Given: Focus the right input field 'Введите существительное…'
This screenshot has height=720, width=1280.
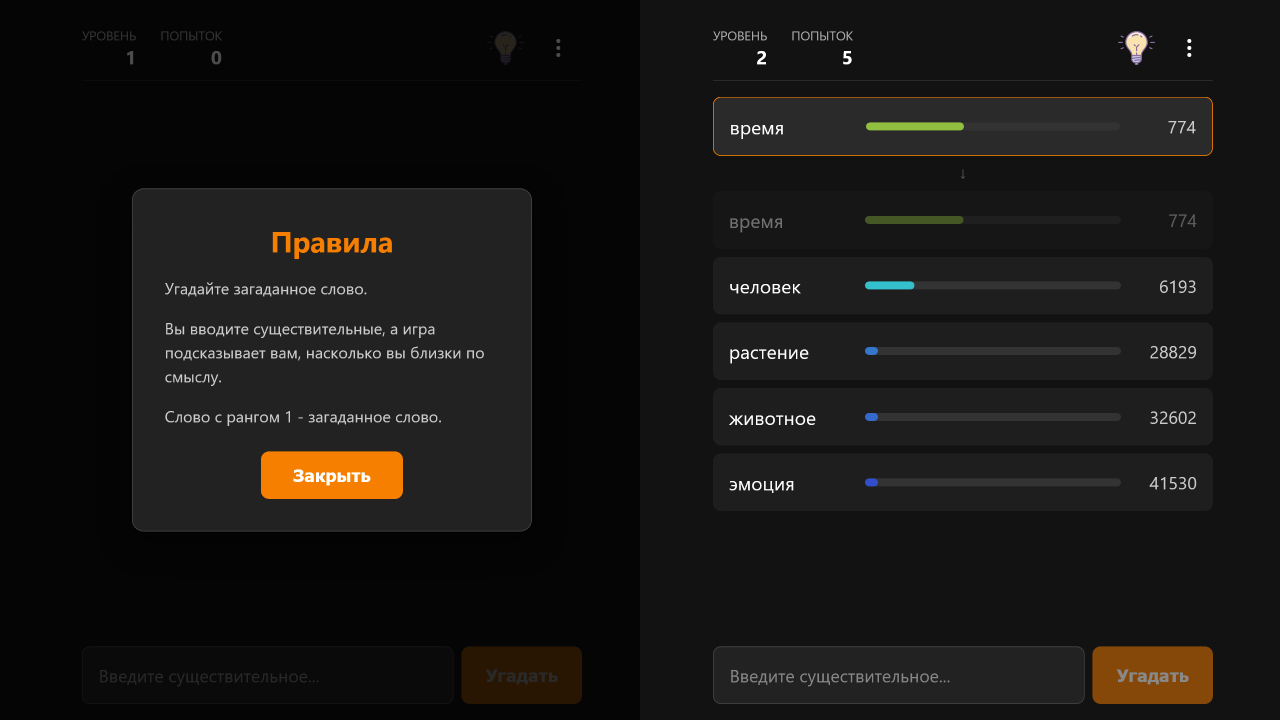Looking at the screenshot, I should (x=897, y=675).
